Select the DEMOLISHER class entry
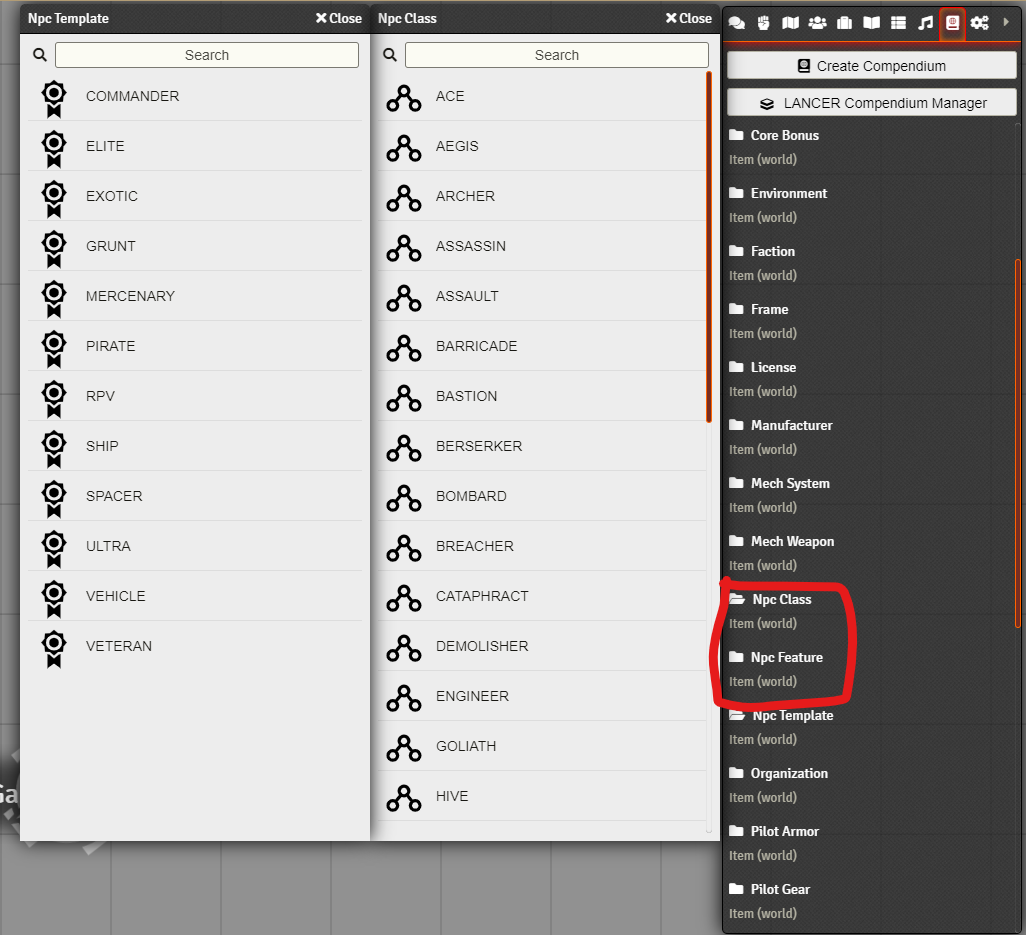 click(x=542, y=646)
